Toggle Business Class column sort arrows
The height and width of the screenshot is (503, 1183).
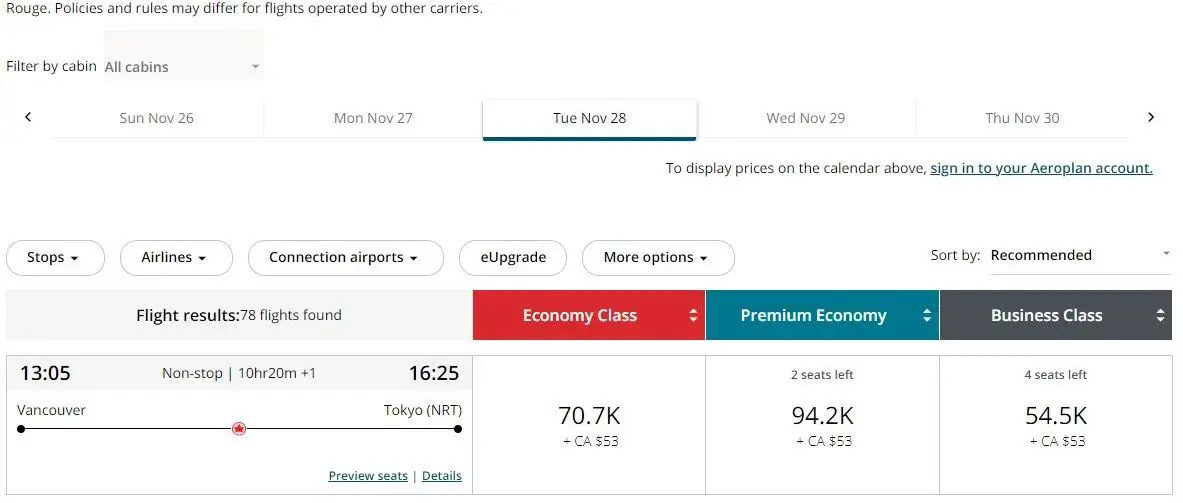pyautogui.click(x=1160, y=316)
